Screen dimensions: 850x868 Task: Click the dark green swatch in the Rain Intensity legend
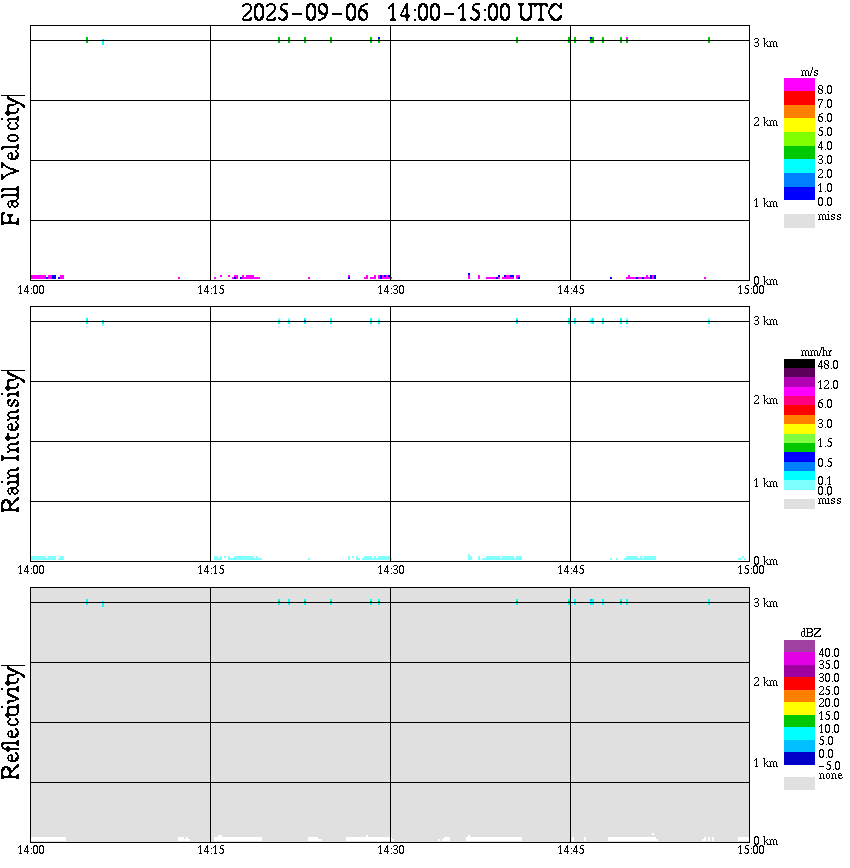click(x=799, y=447)
